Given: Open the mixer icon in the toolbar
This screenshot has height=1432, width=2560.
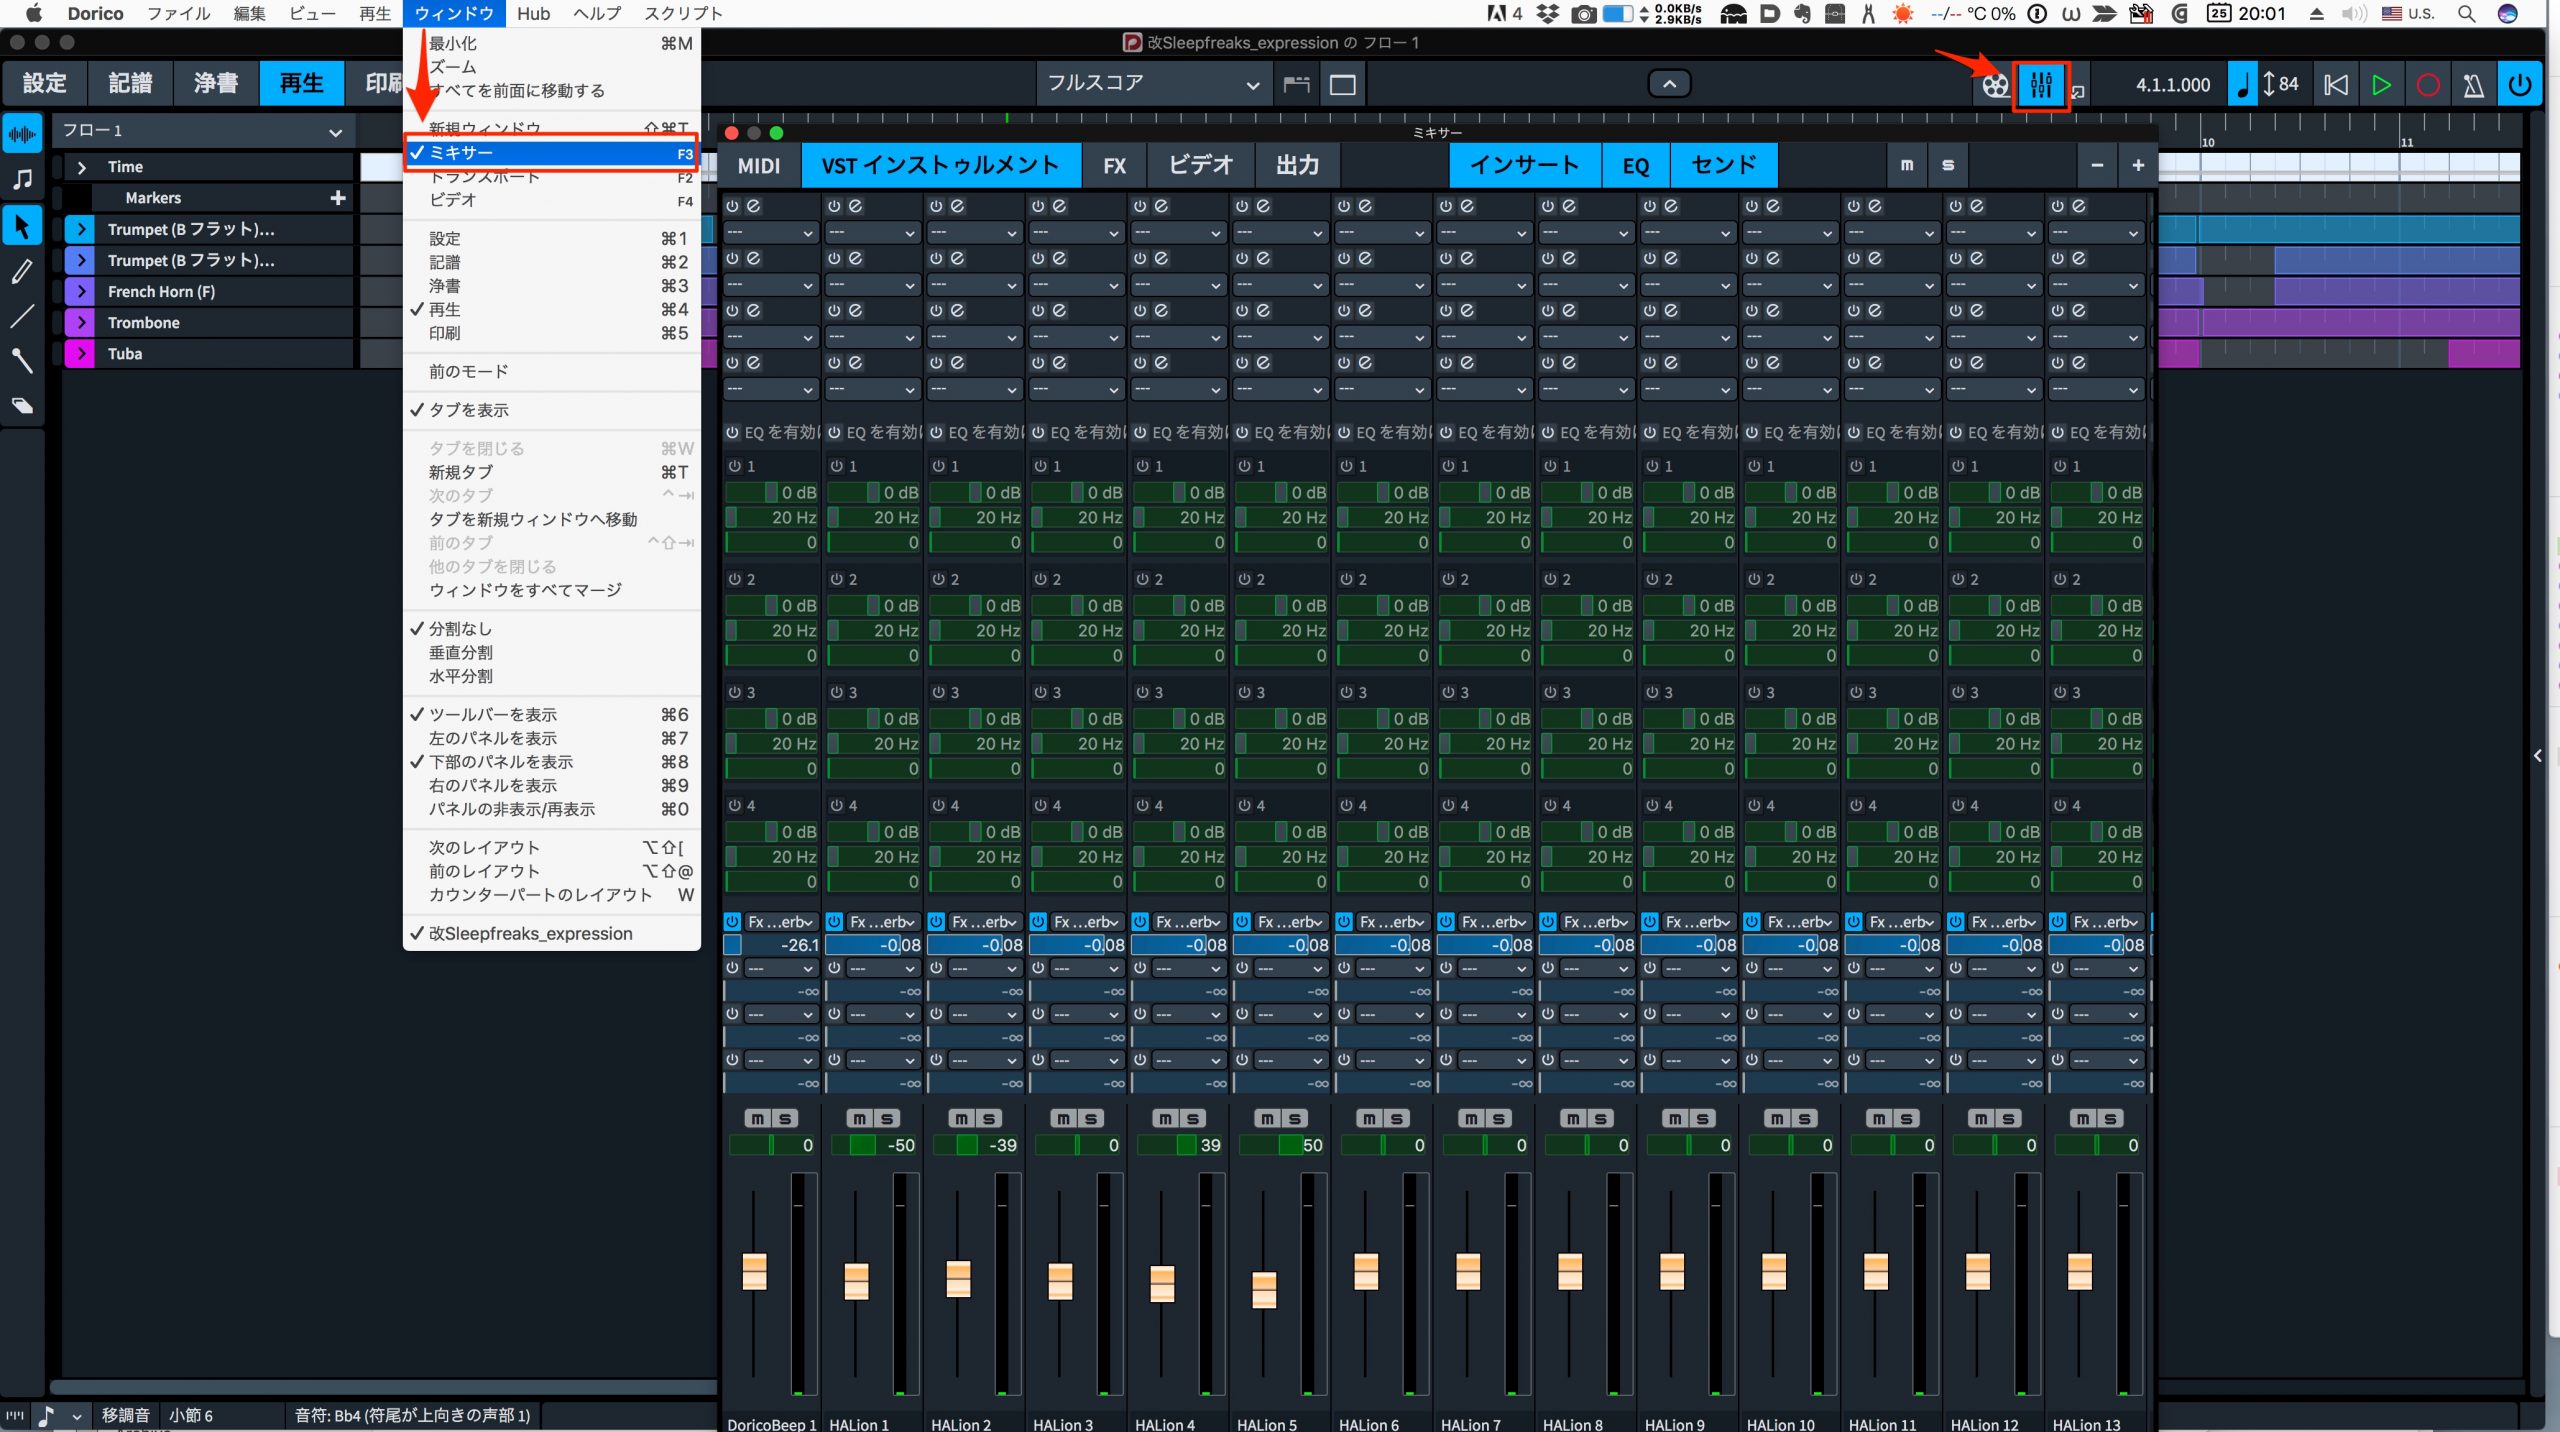Looking at the screenshot, I should 2040,85.
